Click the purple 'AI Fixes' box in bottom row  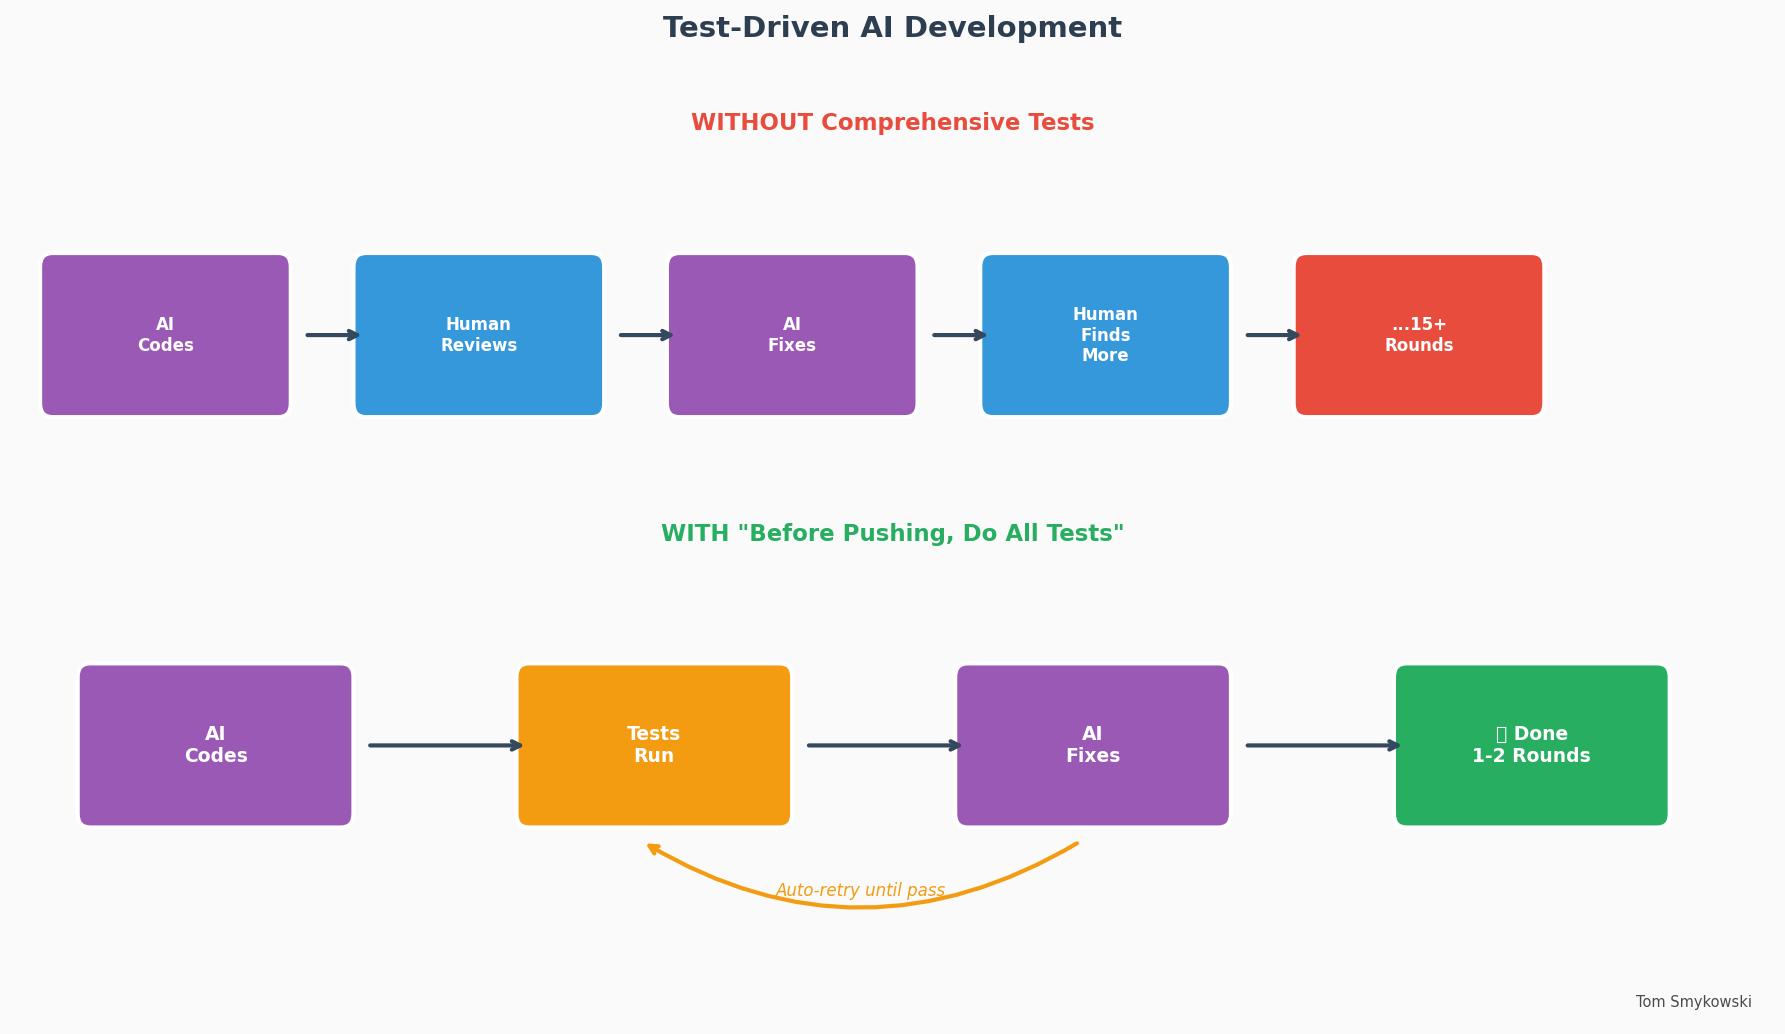1093,745
